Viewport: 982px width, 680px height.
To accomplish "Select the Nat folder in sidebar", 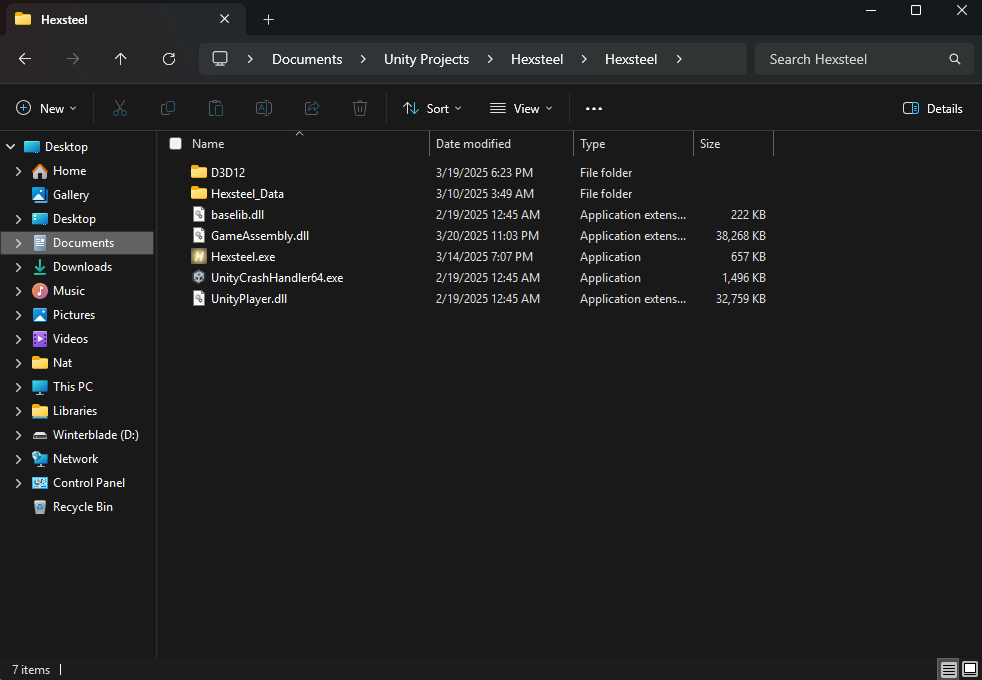I will [x=62, y=363].
